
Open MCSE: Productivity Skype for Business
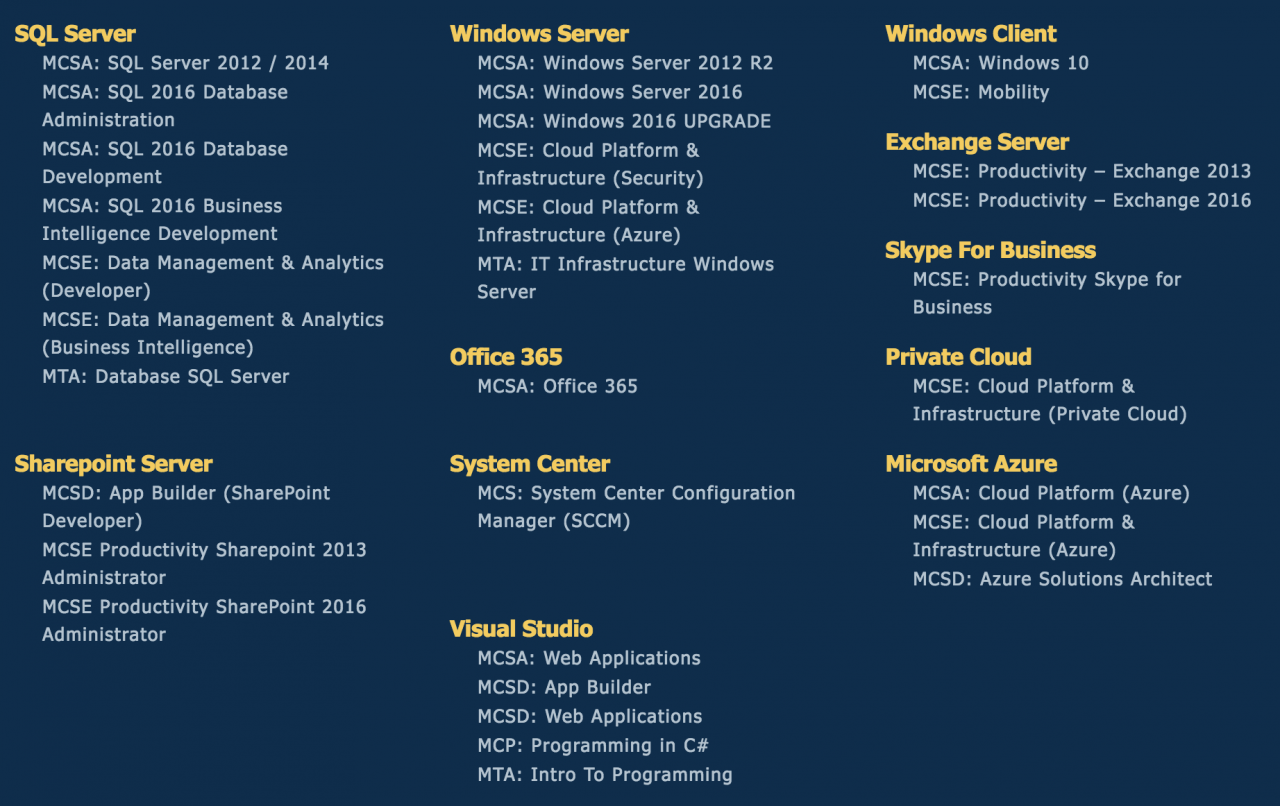pyautogui.click(x=1047, y=293)
